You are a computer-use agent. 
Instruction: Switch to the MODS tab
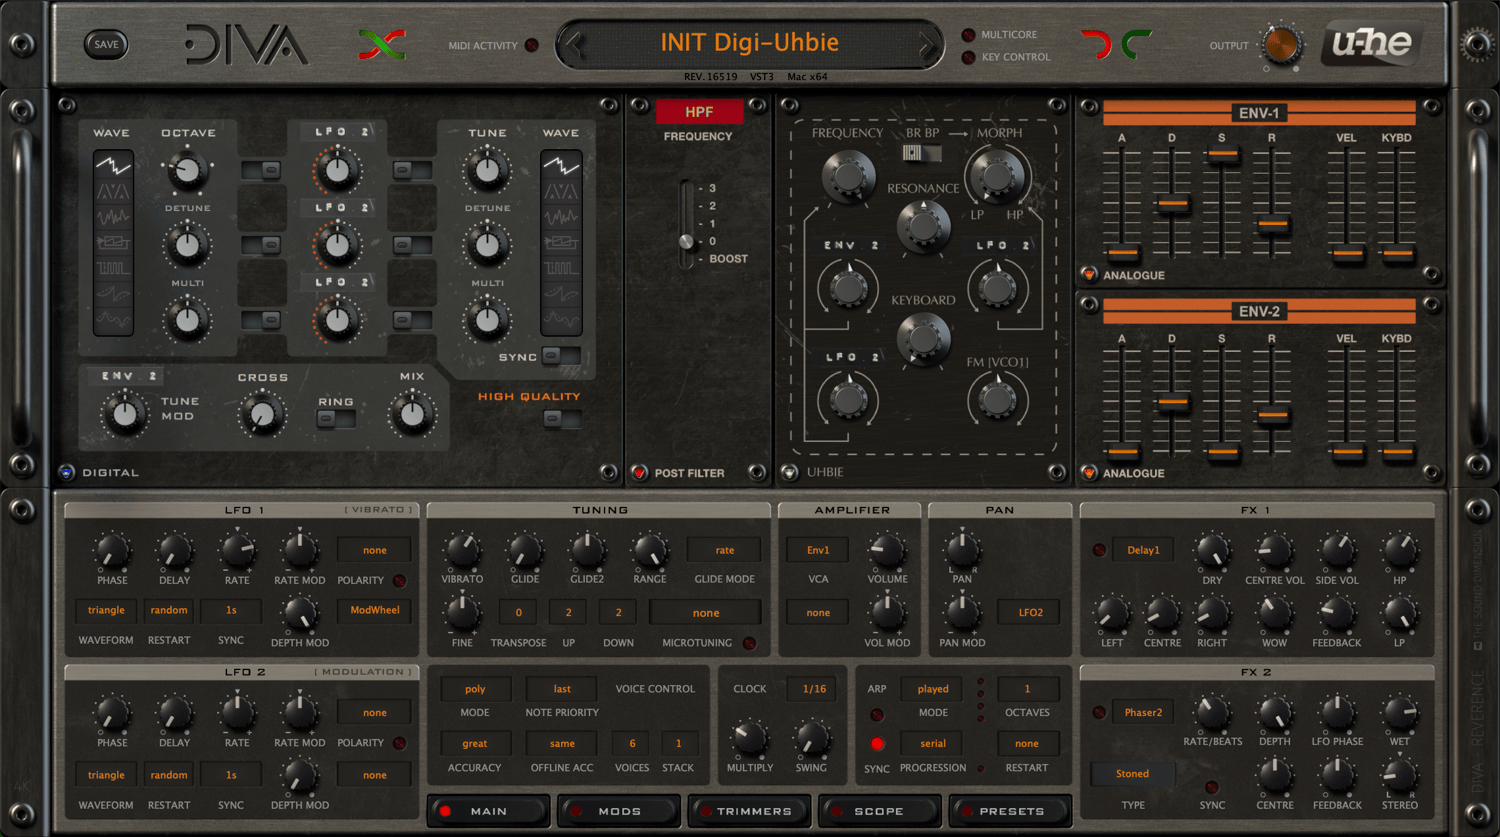619,811
